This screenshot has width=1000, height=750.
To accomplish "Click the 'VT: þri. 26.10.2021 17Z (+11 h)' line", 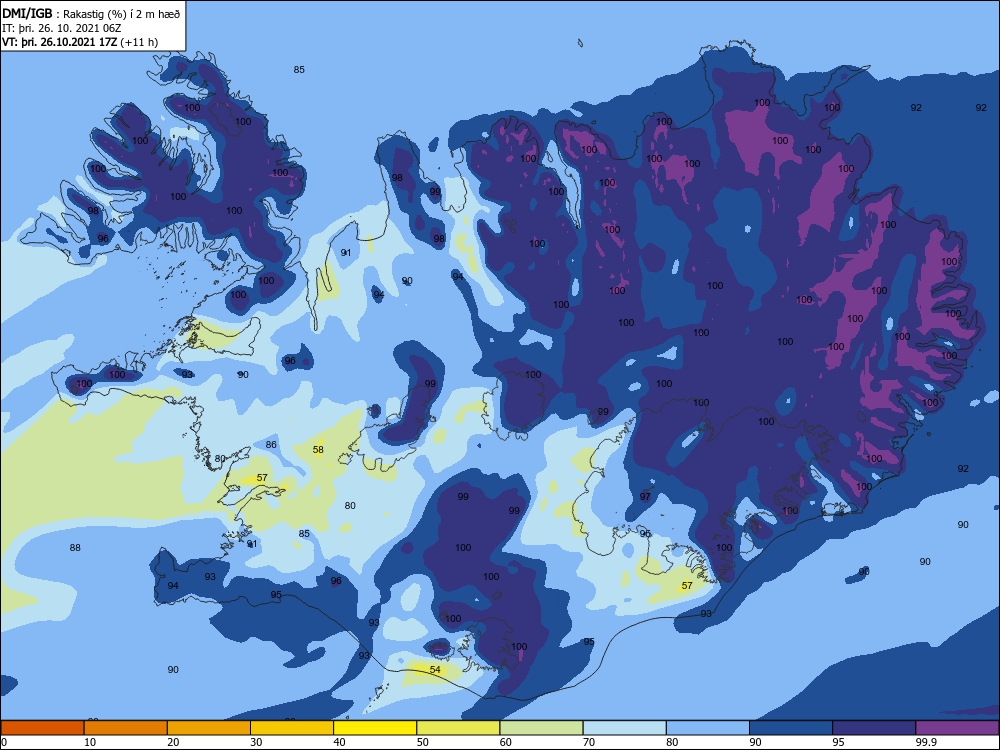I will click(x=80, y=42).
